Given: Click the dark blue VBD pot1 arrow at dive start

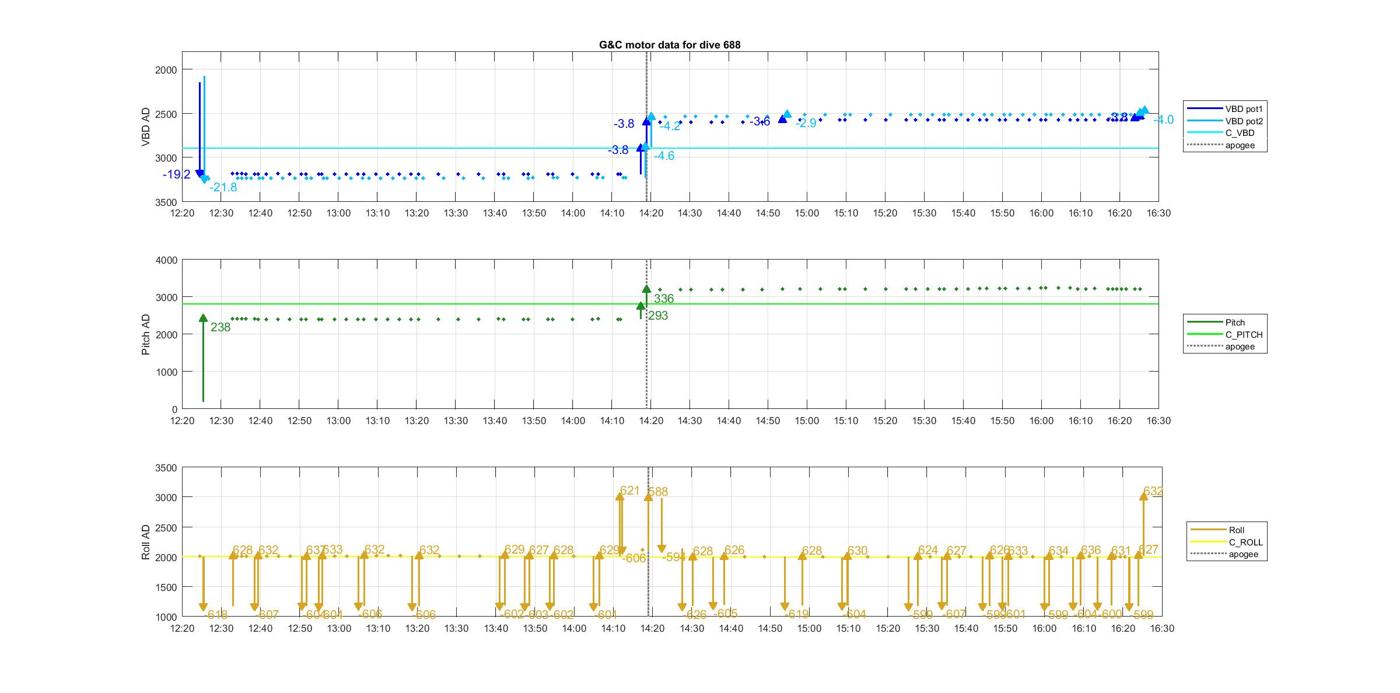Looking at the screenshot, I should (x=200, y=130).
